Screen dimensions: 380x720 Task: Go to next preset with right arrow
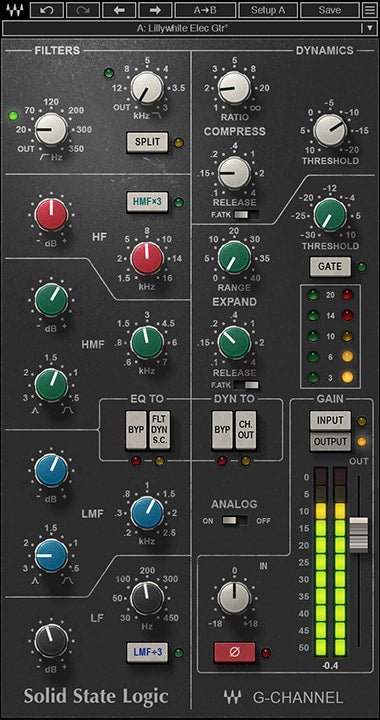tap(155, 10)
